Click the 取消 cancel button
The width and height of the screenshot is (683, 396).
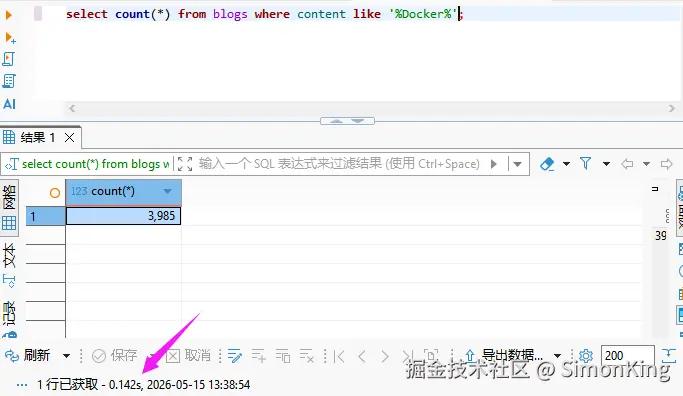(189, 355)
